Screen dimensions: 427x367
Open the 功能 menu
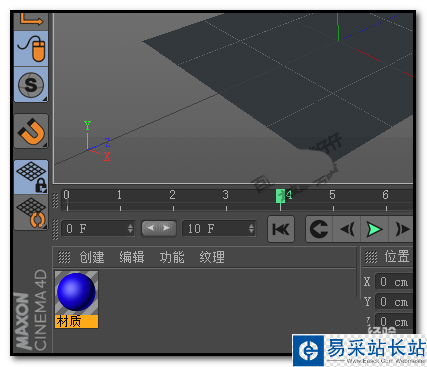point(172,257)
